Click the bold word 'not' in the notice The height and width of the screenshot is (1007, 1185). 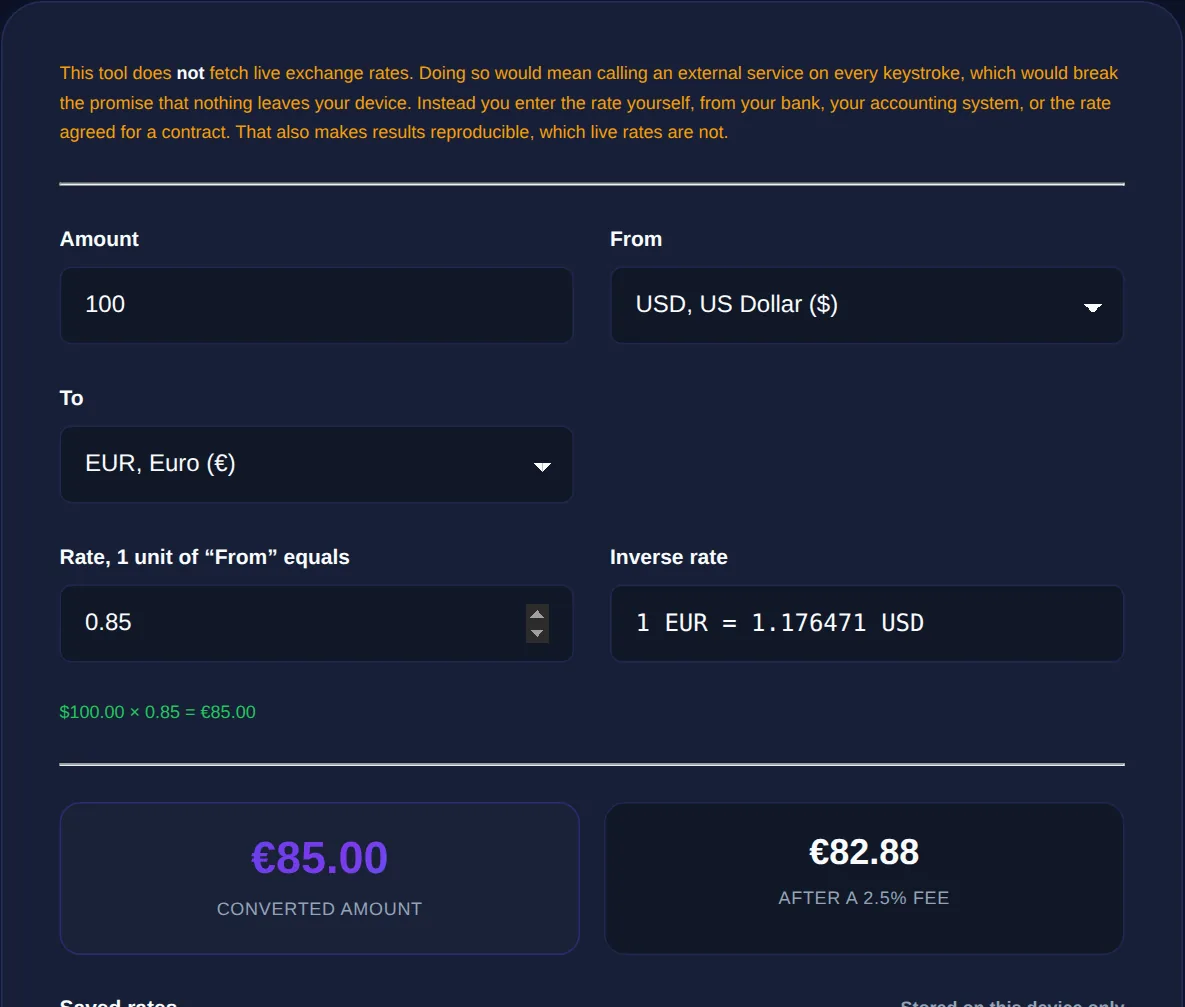tap(190, 73)
